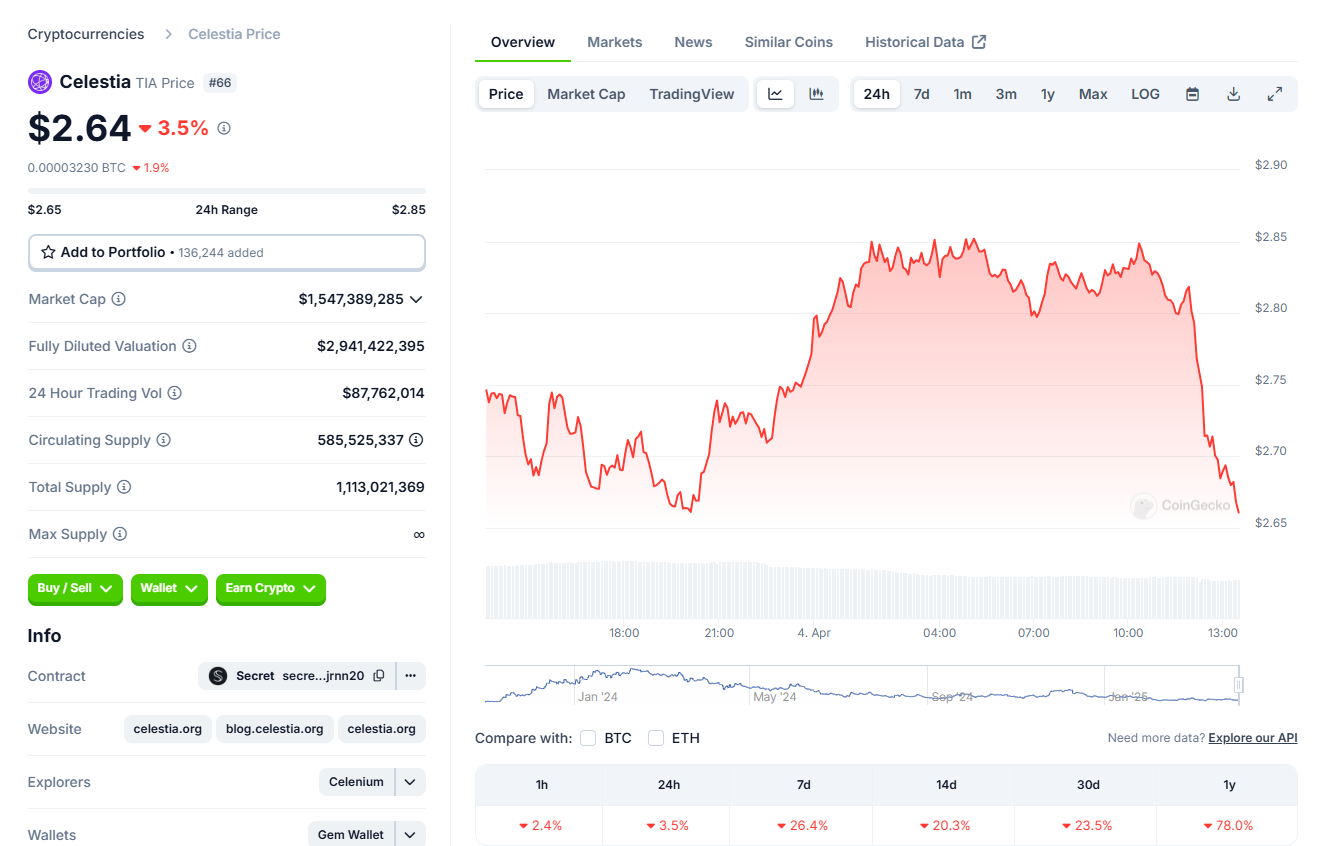Switch the chart to Market Cap
Image resolution: width=1317 pixels, height=846 pixels.
(x=586, y=94)
